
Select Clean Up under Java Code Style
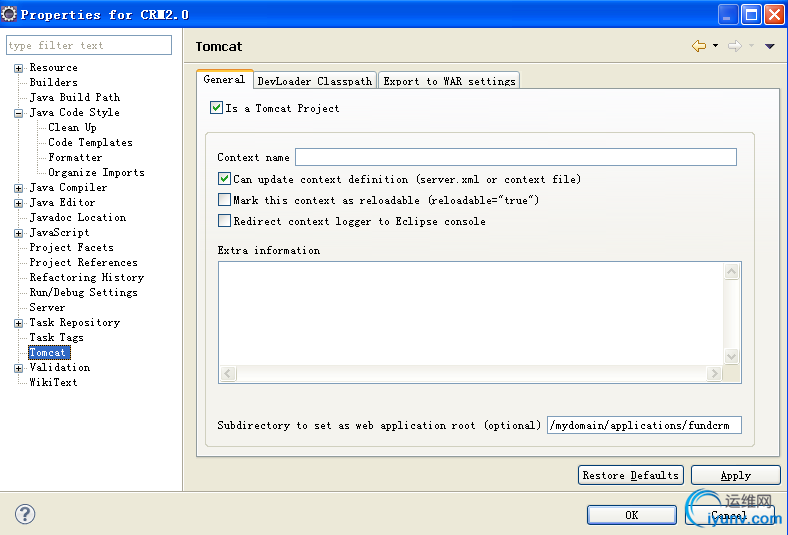coord(72,128)
